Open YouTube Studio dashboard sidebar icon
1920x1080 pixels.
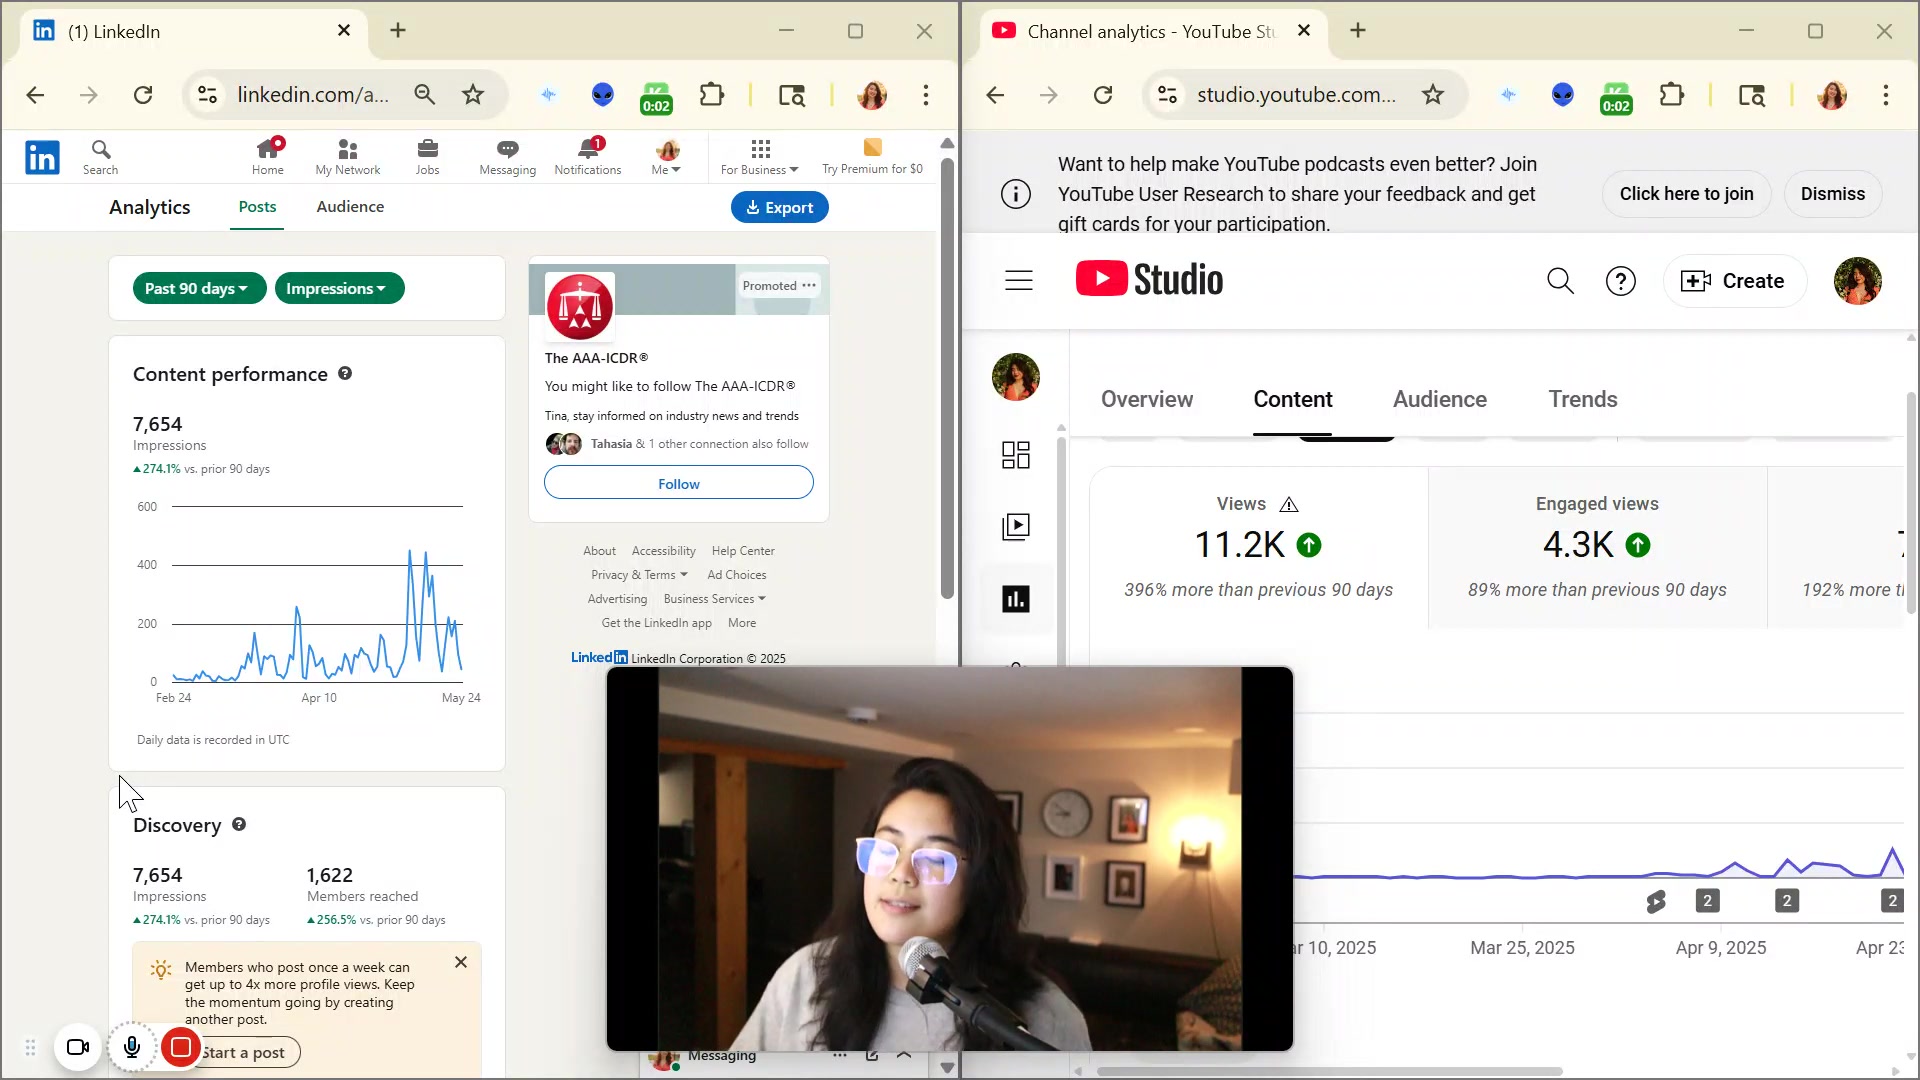1016,455
